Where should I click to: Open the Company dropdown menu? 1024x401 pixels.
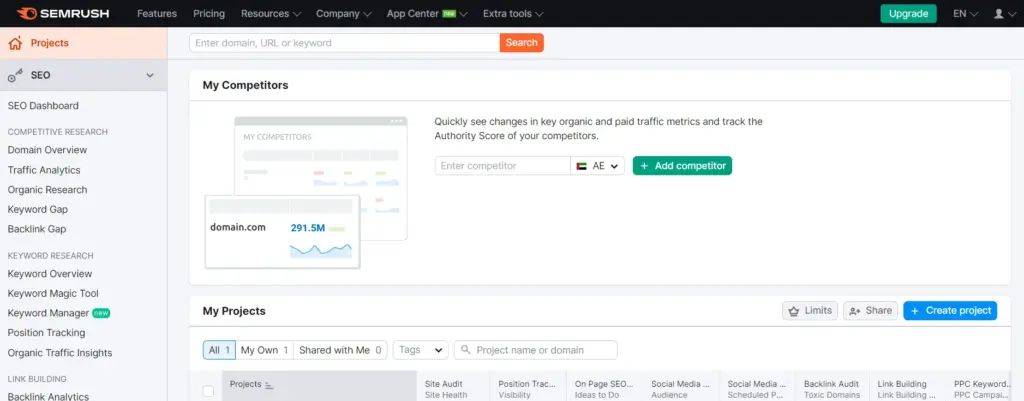(344, 14)
